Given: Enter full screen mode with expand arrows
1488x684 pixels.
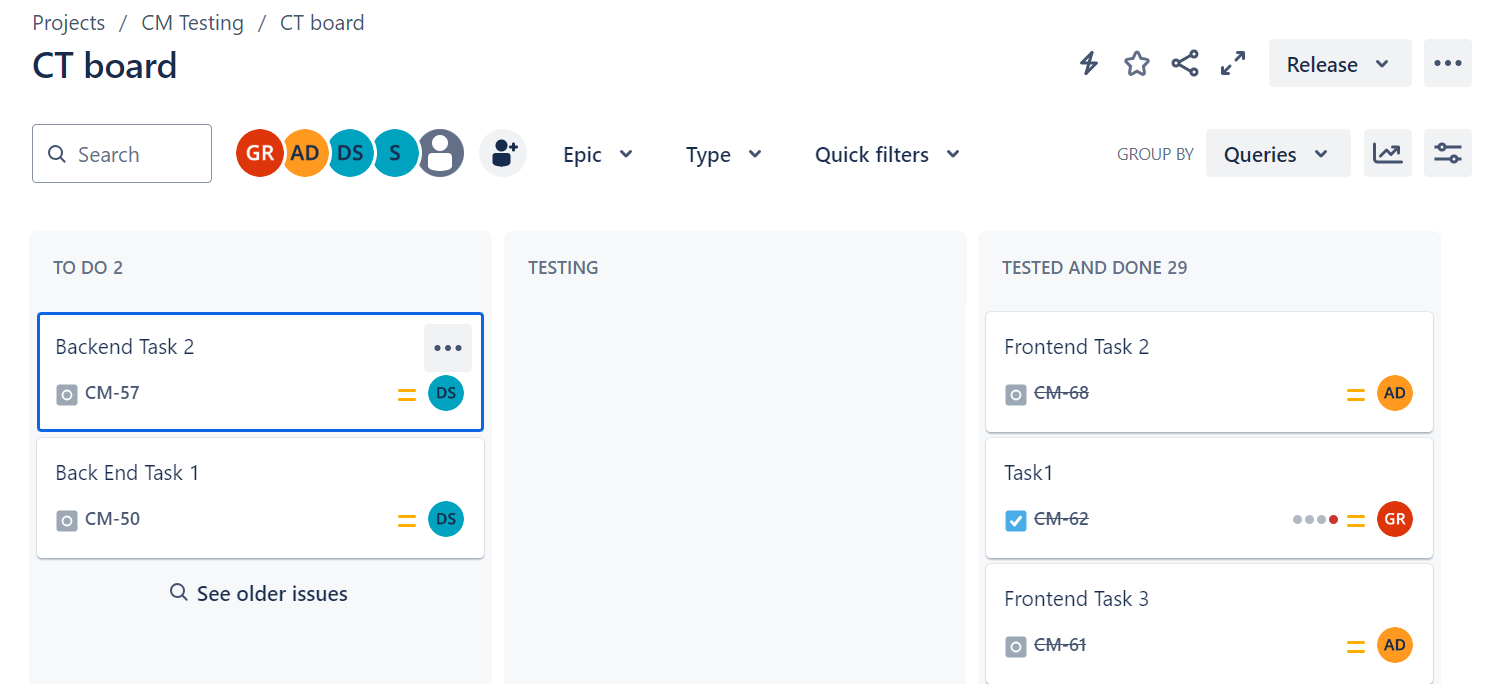Looking at the screenshot, I should click(x=1233, y=64).
